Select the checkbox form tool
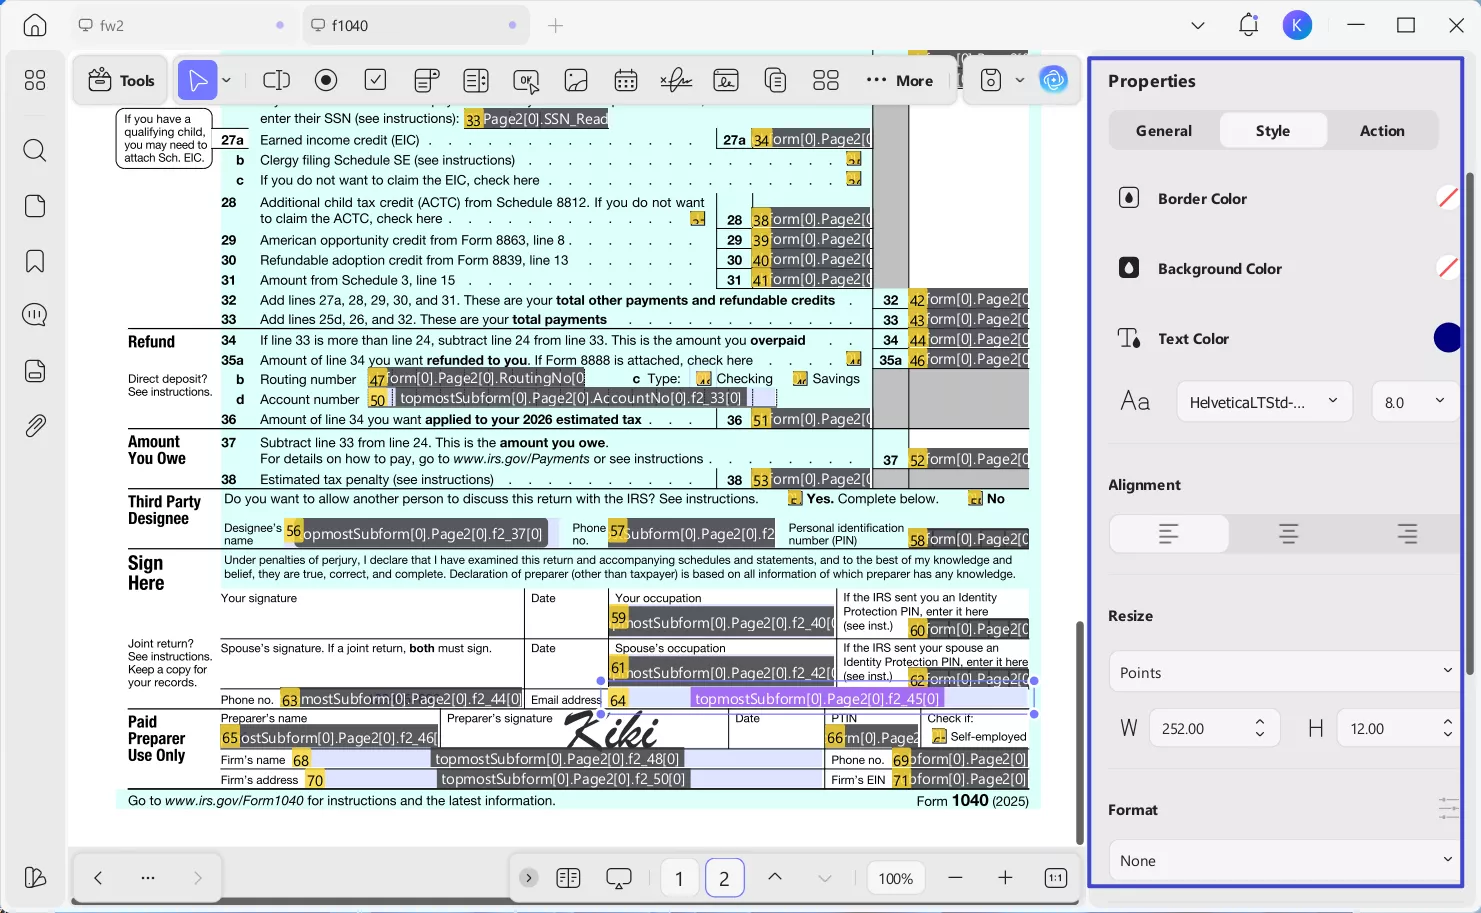The height and width of the screenshot is (913, 1481). 376,80
